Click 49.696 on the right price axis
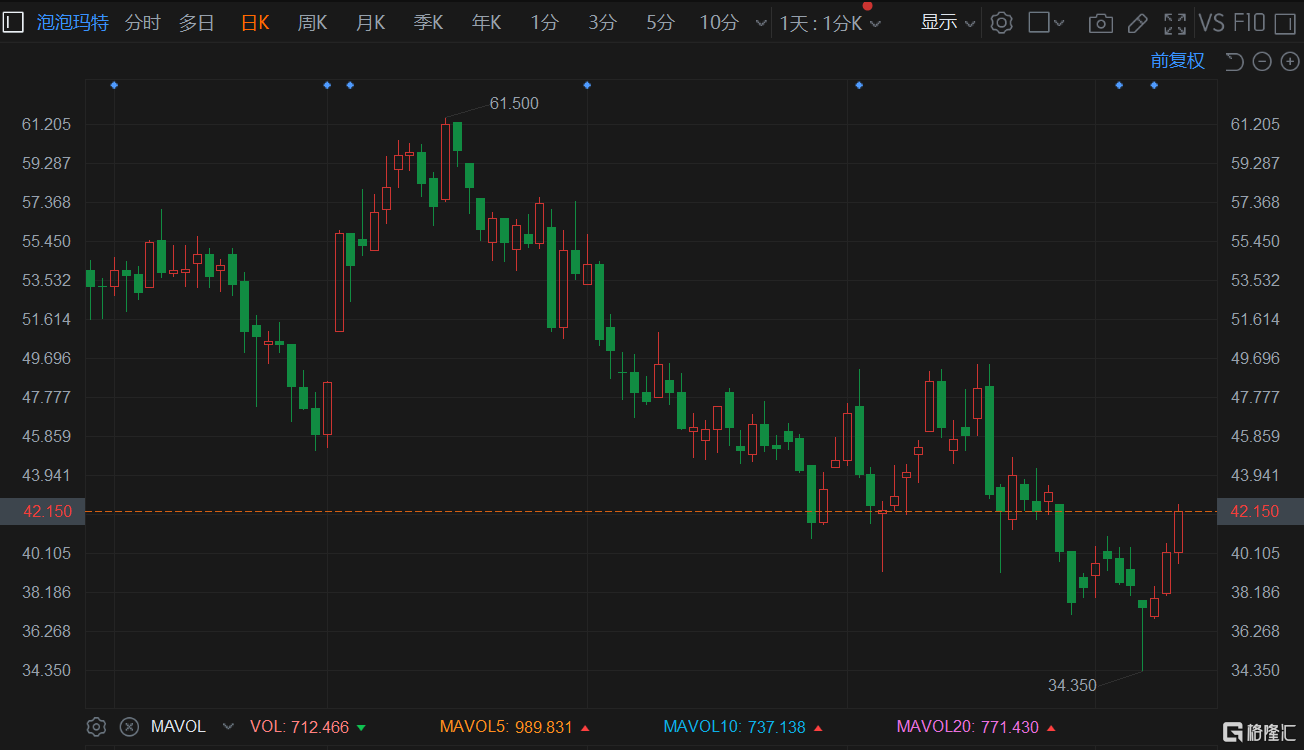The width and height of the screenshot is (1304, 750). click(1255, 358)
